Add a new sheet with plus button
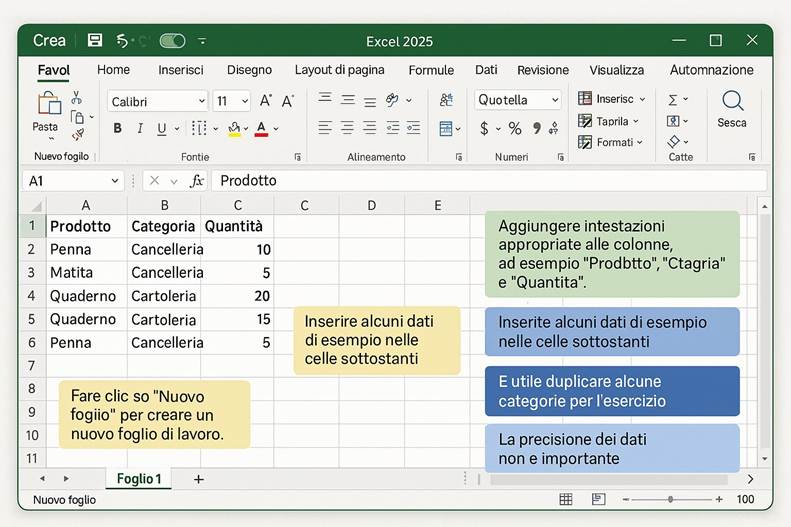791x527 pixels. pos(198,479)
